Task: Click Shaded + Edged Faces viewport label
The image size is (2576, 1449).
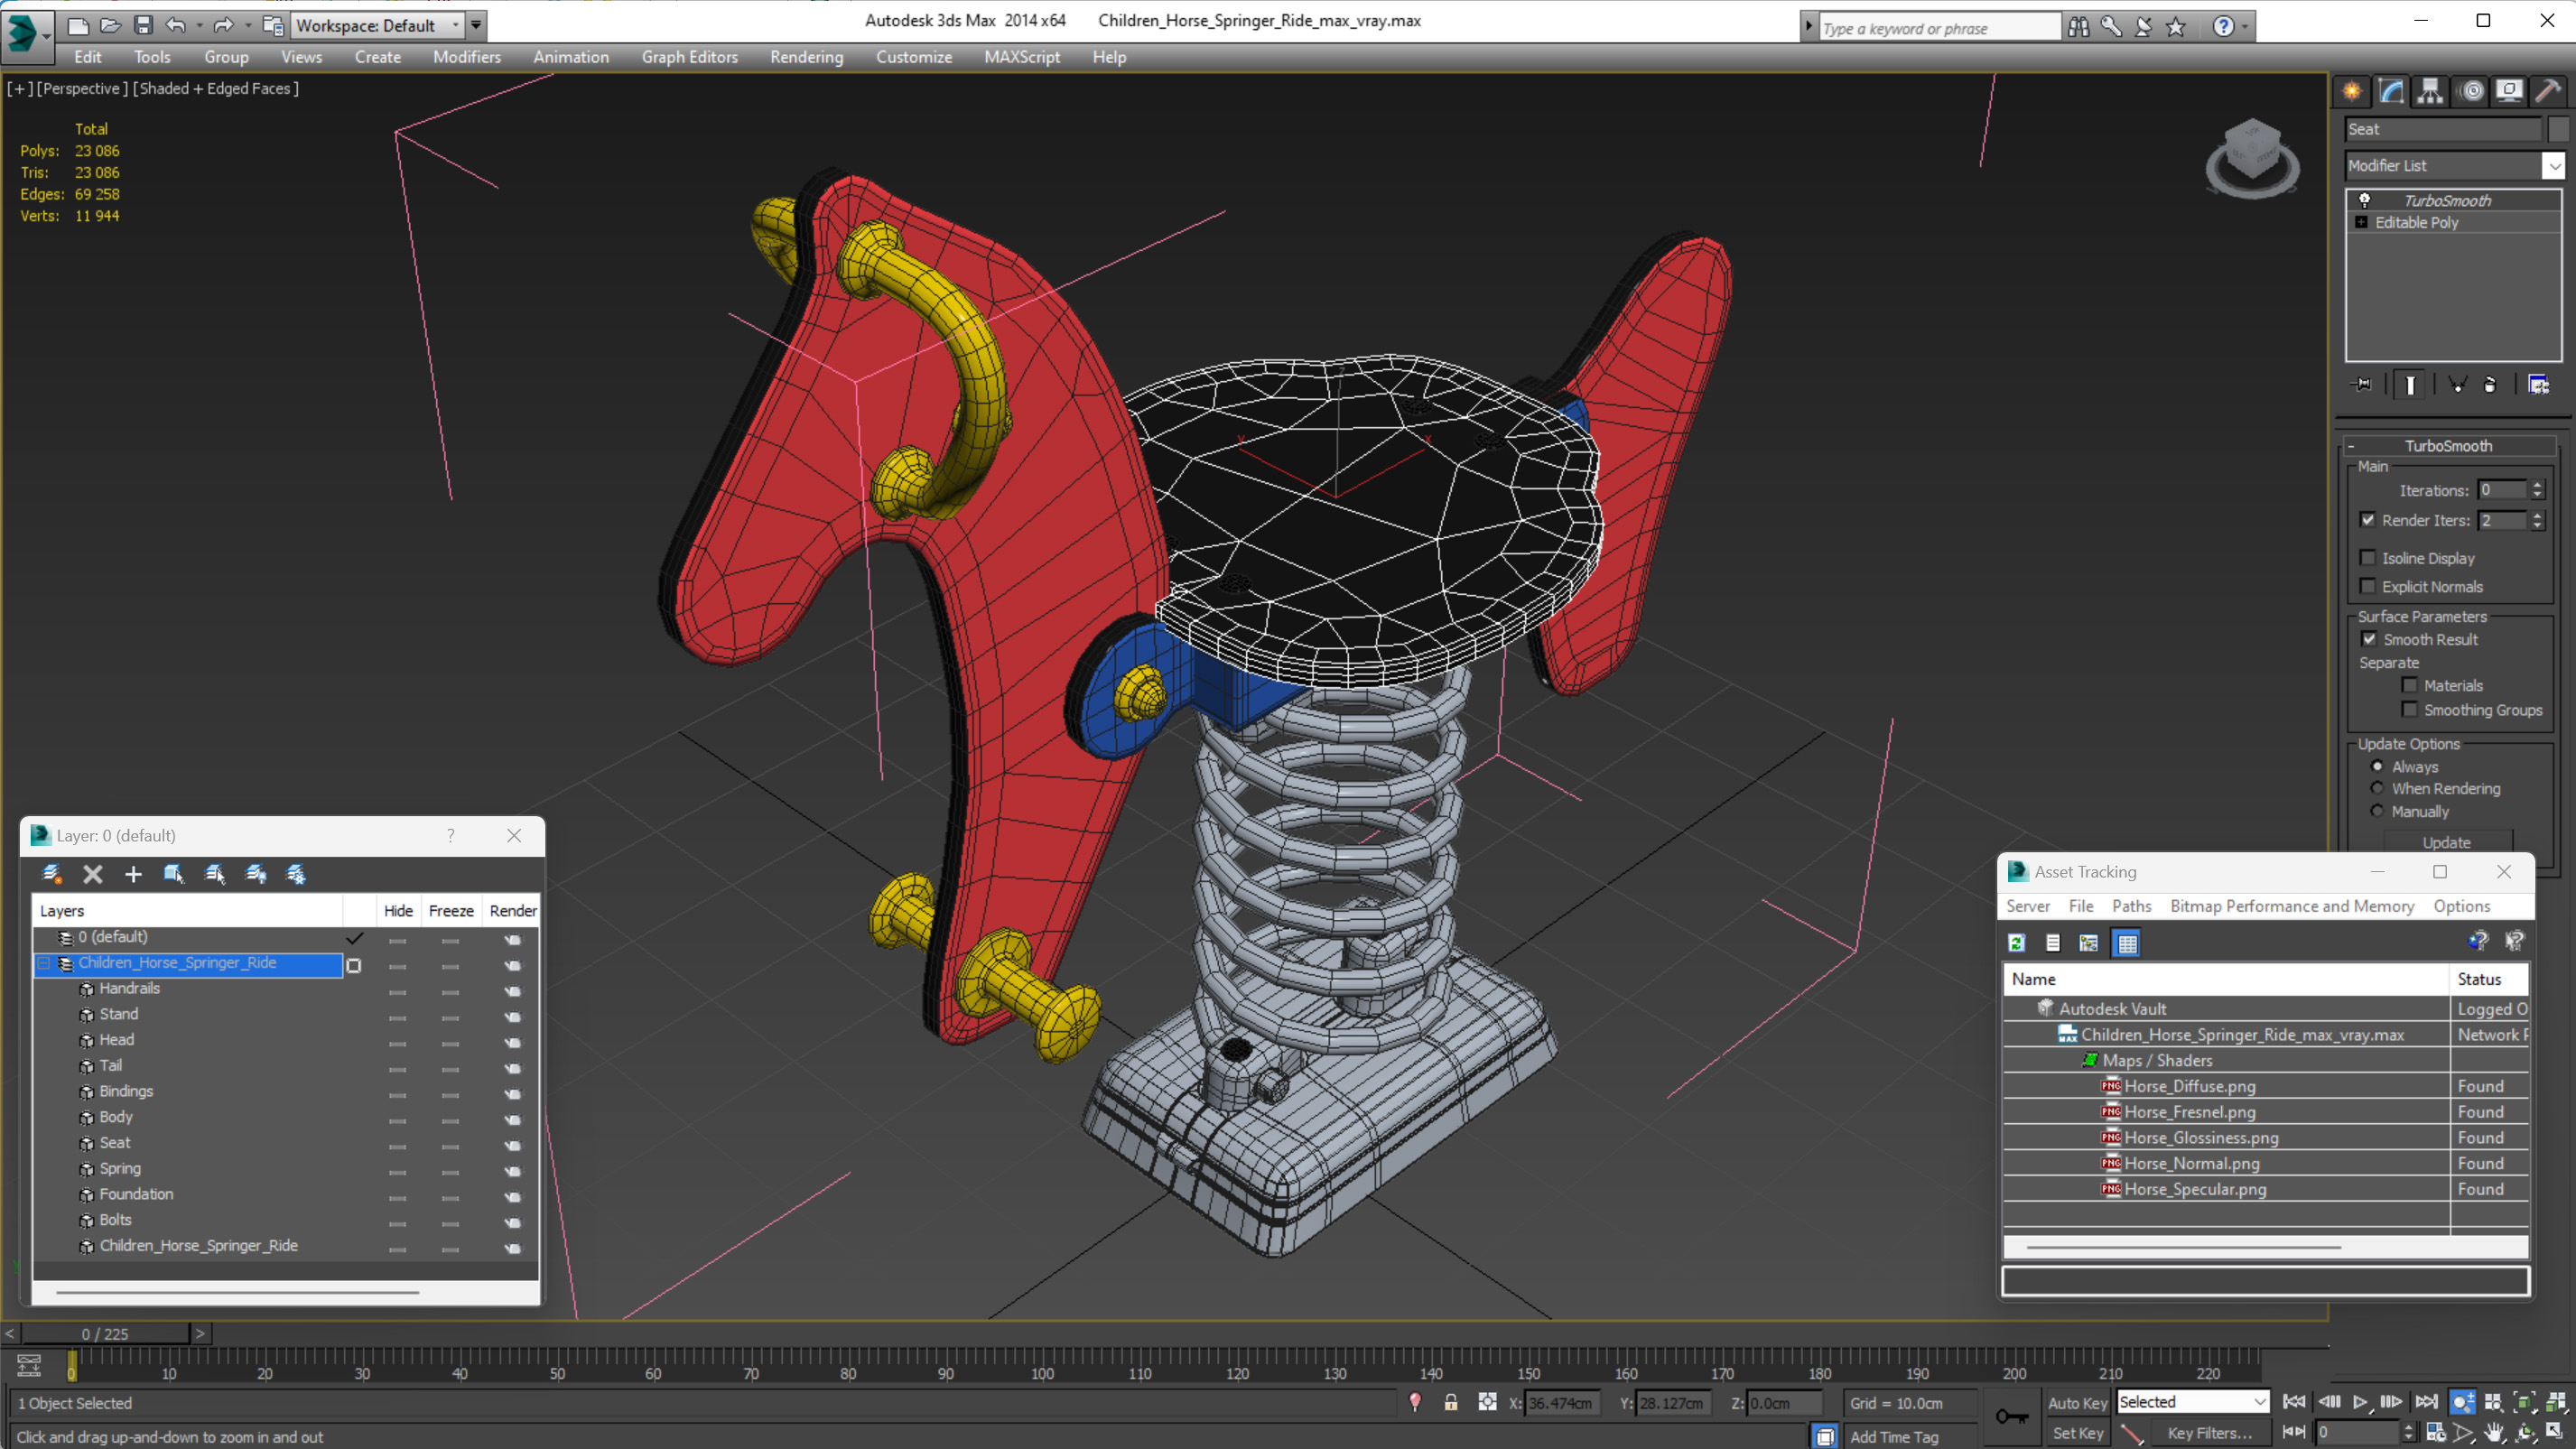Action: pos(216,88)
